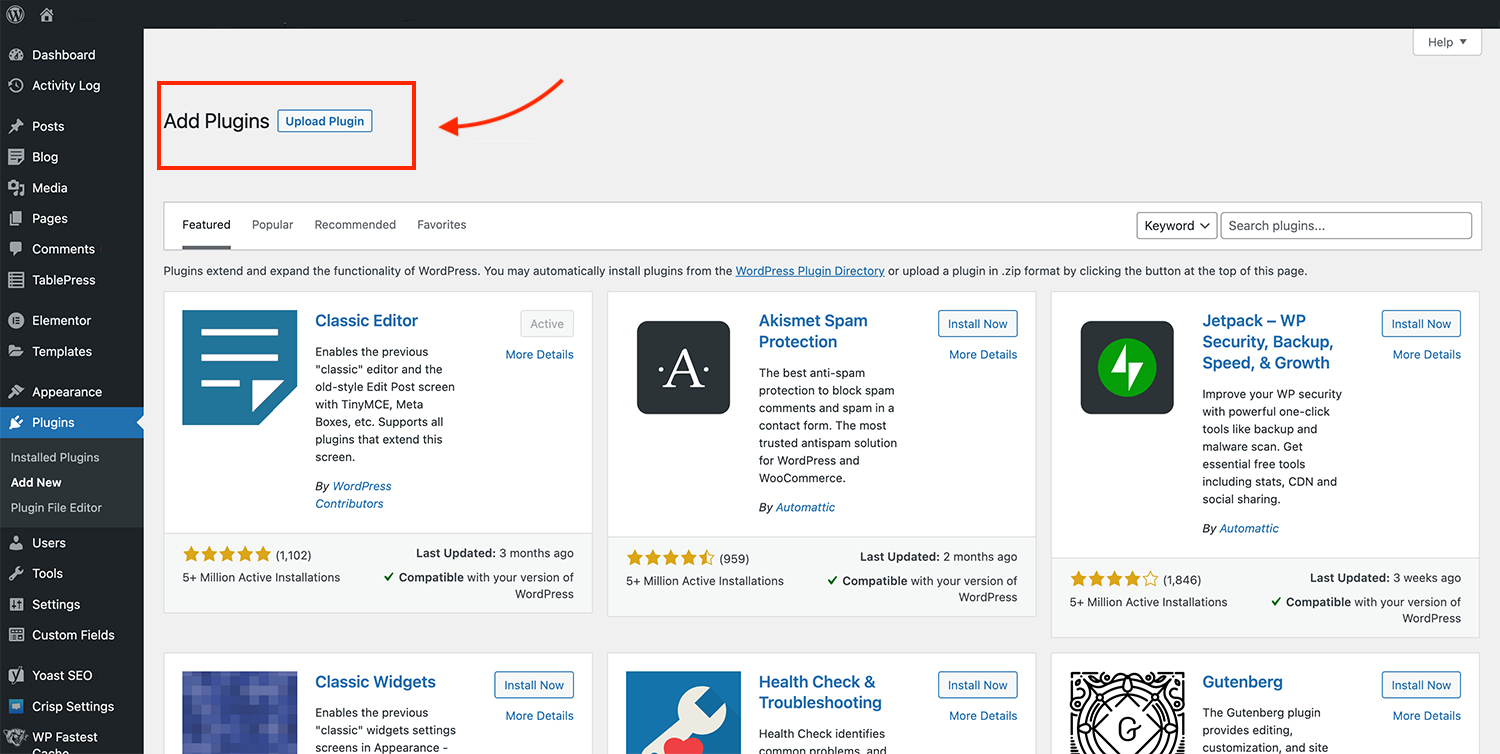Click the Appearance paintbrush icon

coord(16,392)
